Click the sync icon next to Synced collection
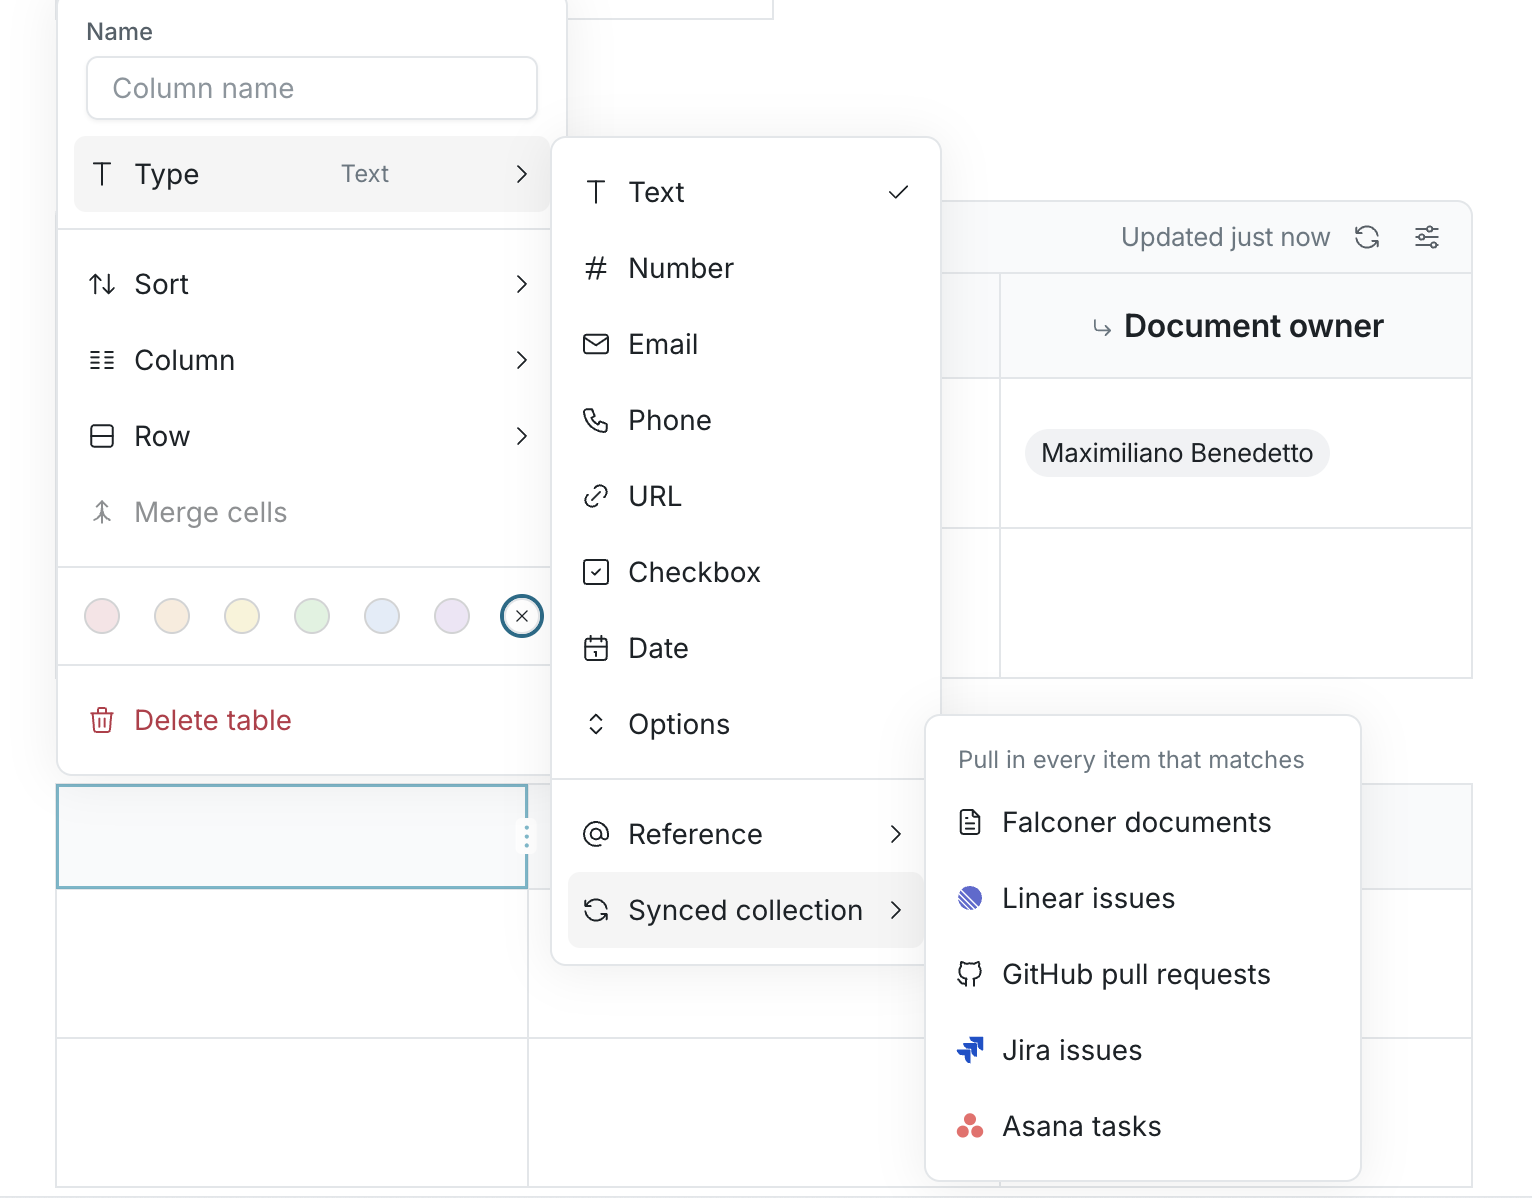The height and width of the screenshot is (1198, 1532). 596,910
